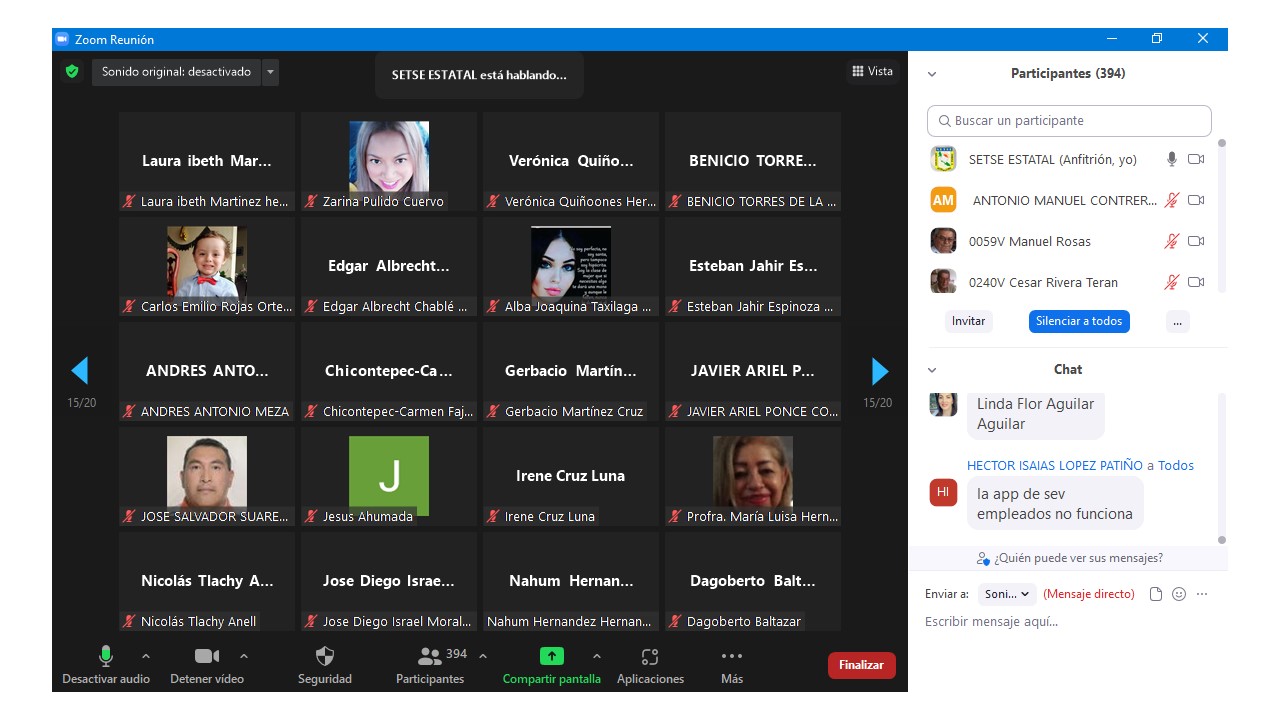This screenshot has height=720, width=1280.
Task: Toggle microphone with Desactivar audio
Action: point(105,657)
